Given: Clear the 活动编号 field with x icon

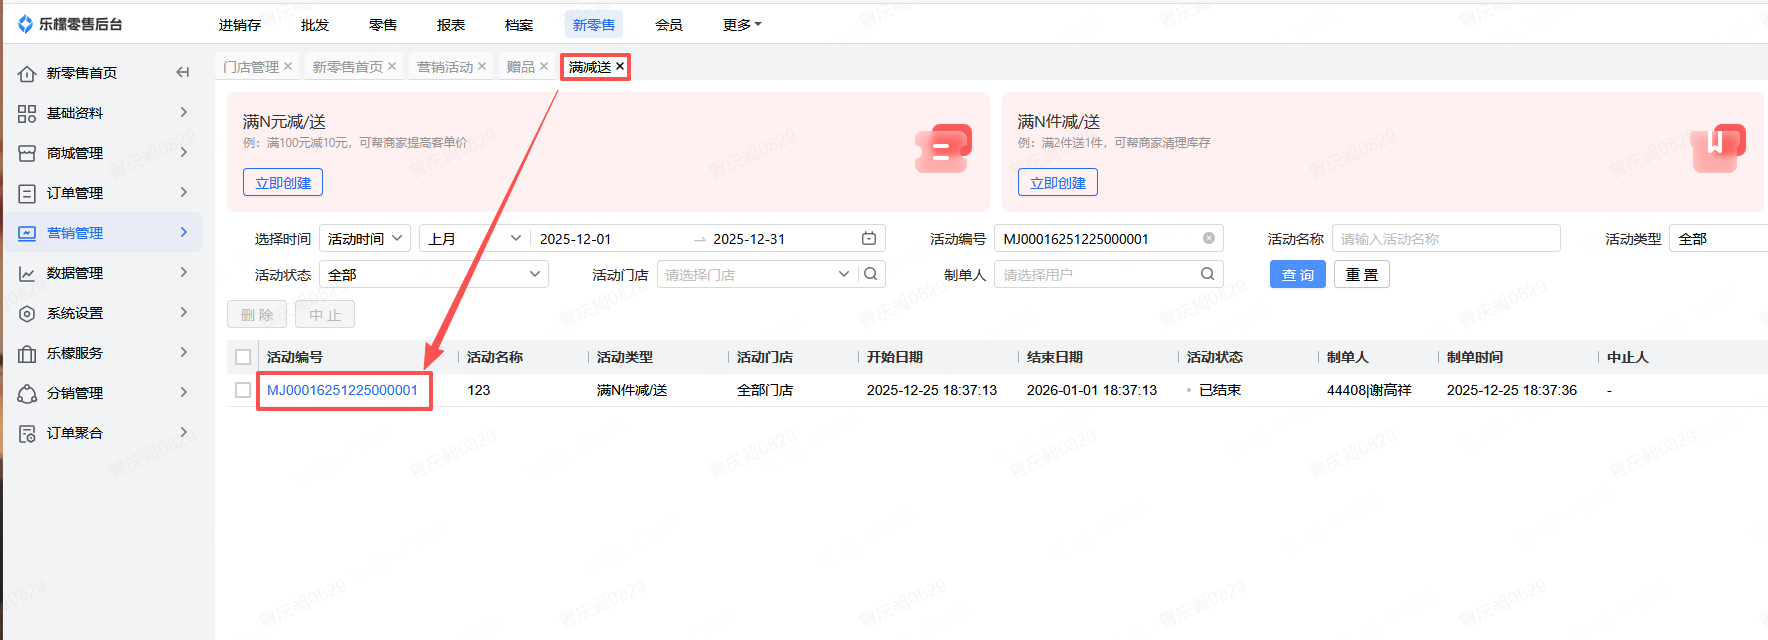Looking at the screenshot, I should tap(1209, 238).
